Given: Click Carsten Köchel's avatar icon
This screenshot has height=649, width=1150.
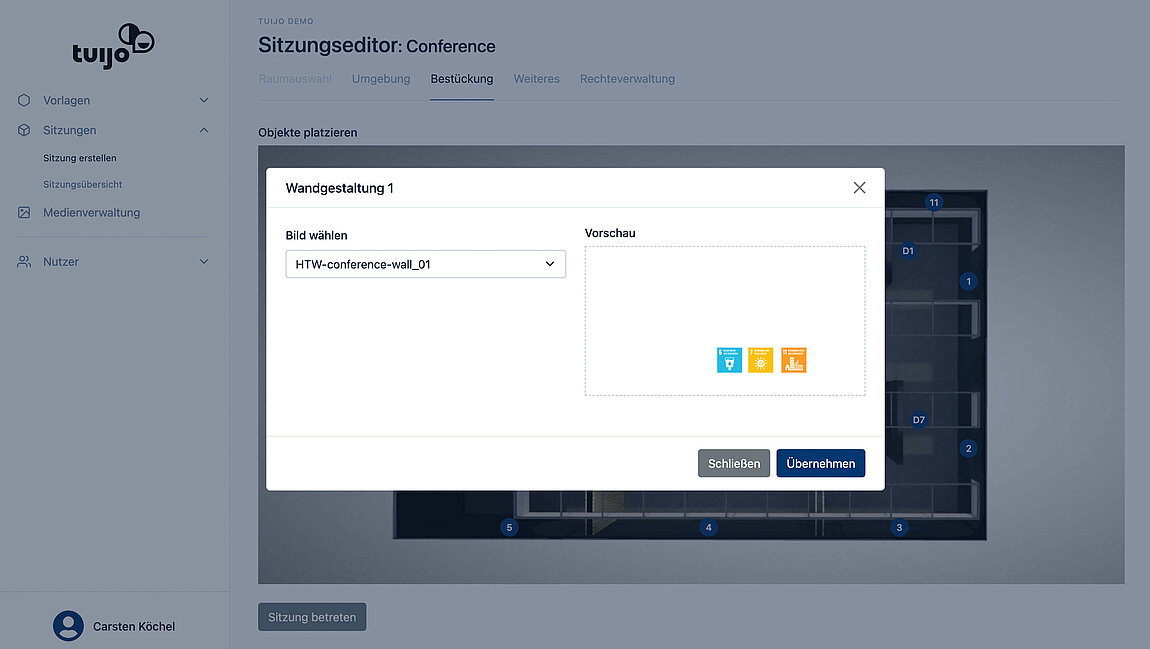Looking at the screenshot, I should pyautogui.click(x=68, y=626).
